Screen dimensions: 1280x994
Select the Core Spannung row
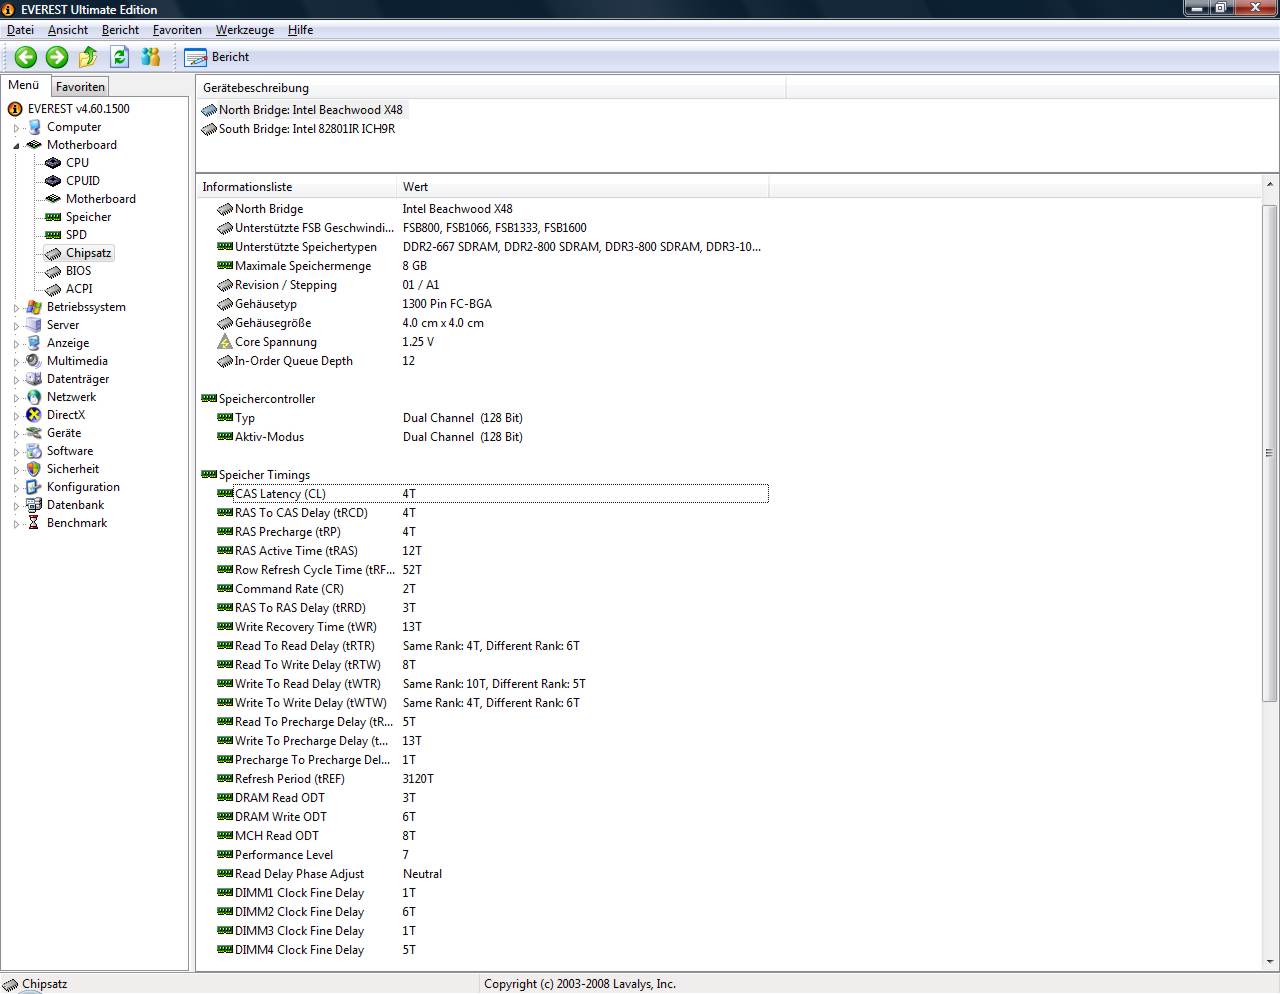(492, 342)
